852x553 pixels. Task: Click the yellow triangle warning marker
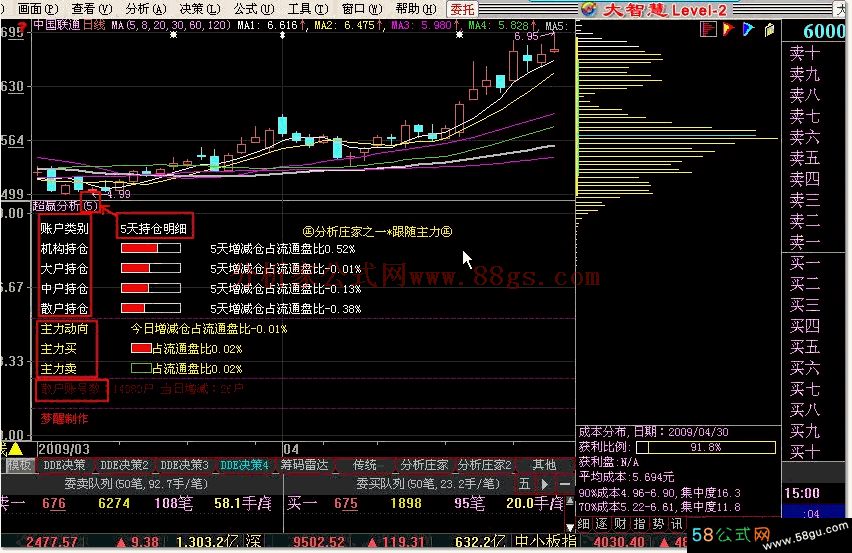pyautogui.click(x=15, y=449)
